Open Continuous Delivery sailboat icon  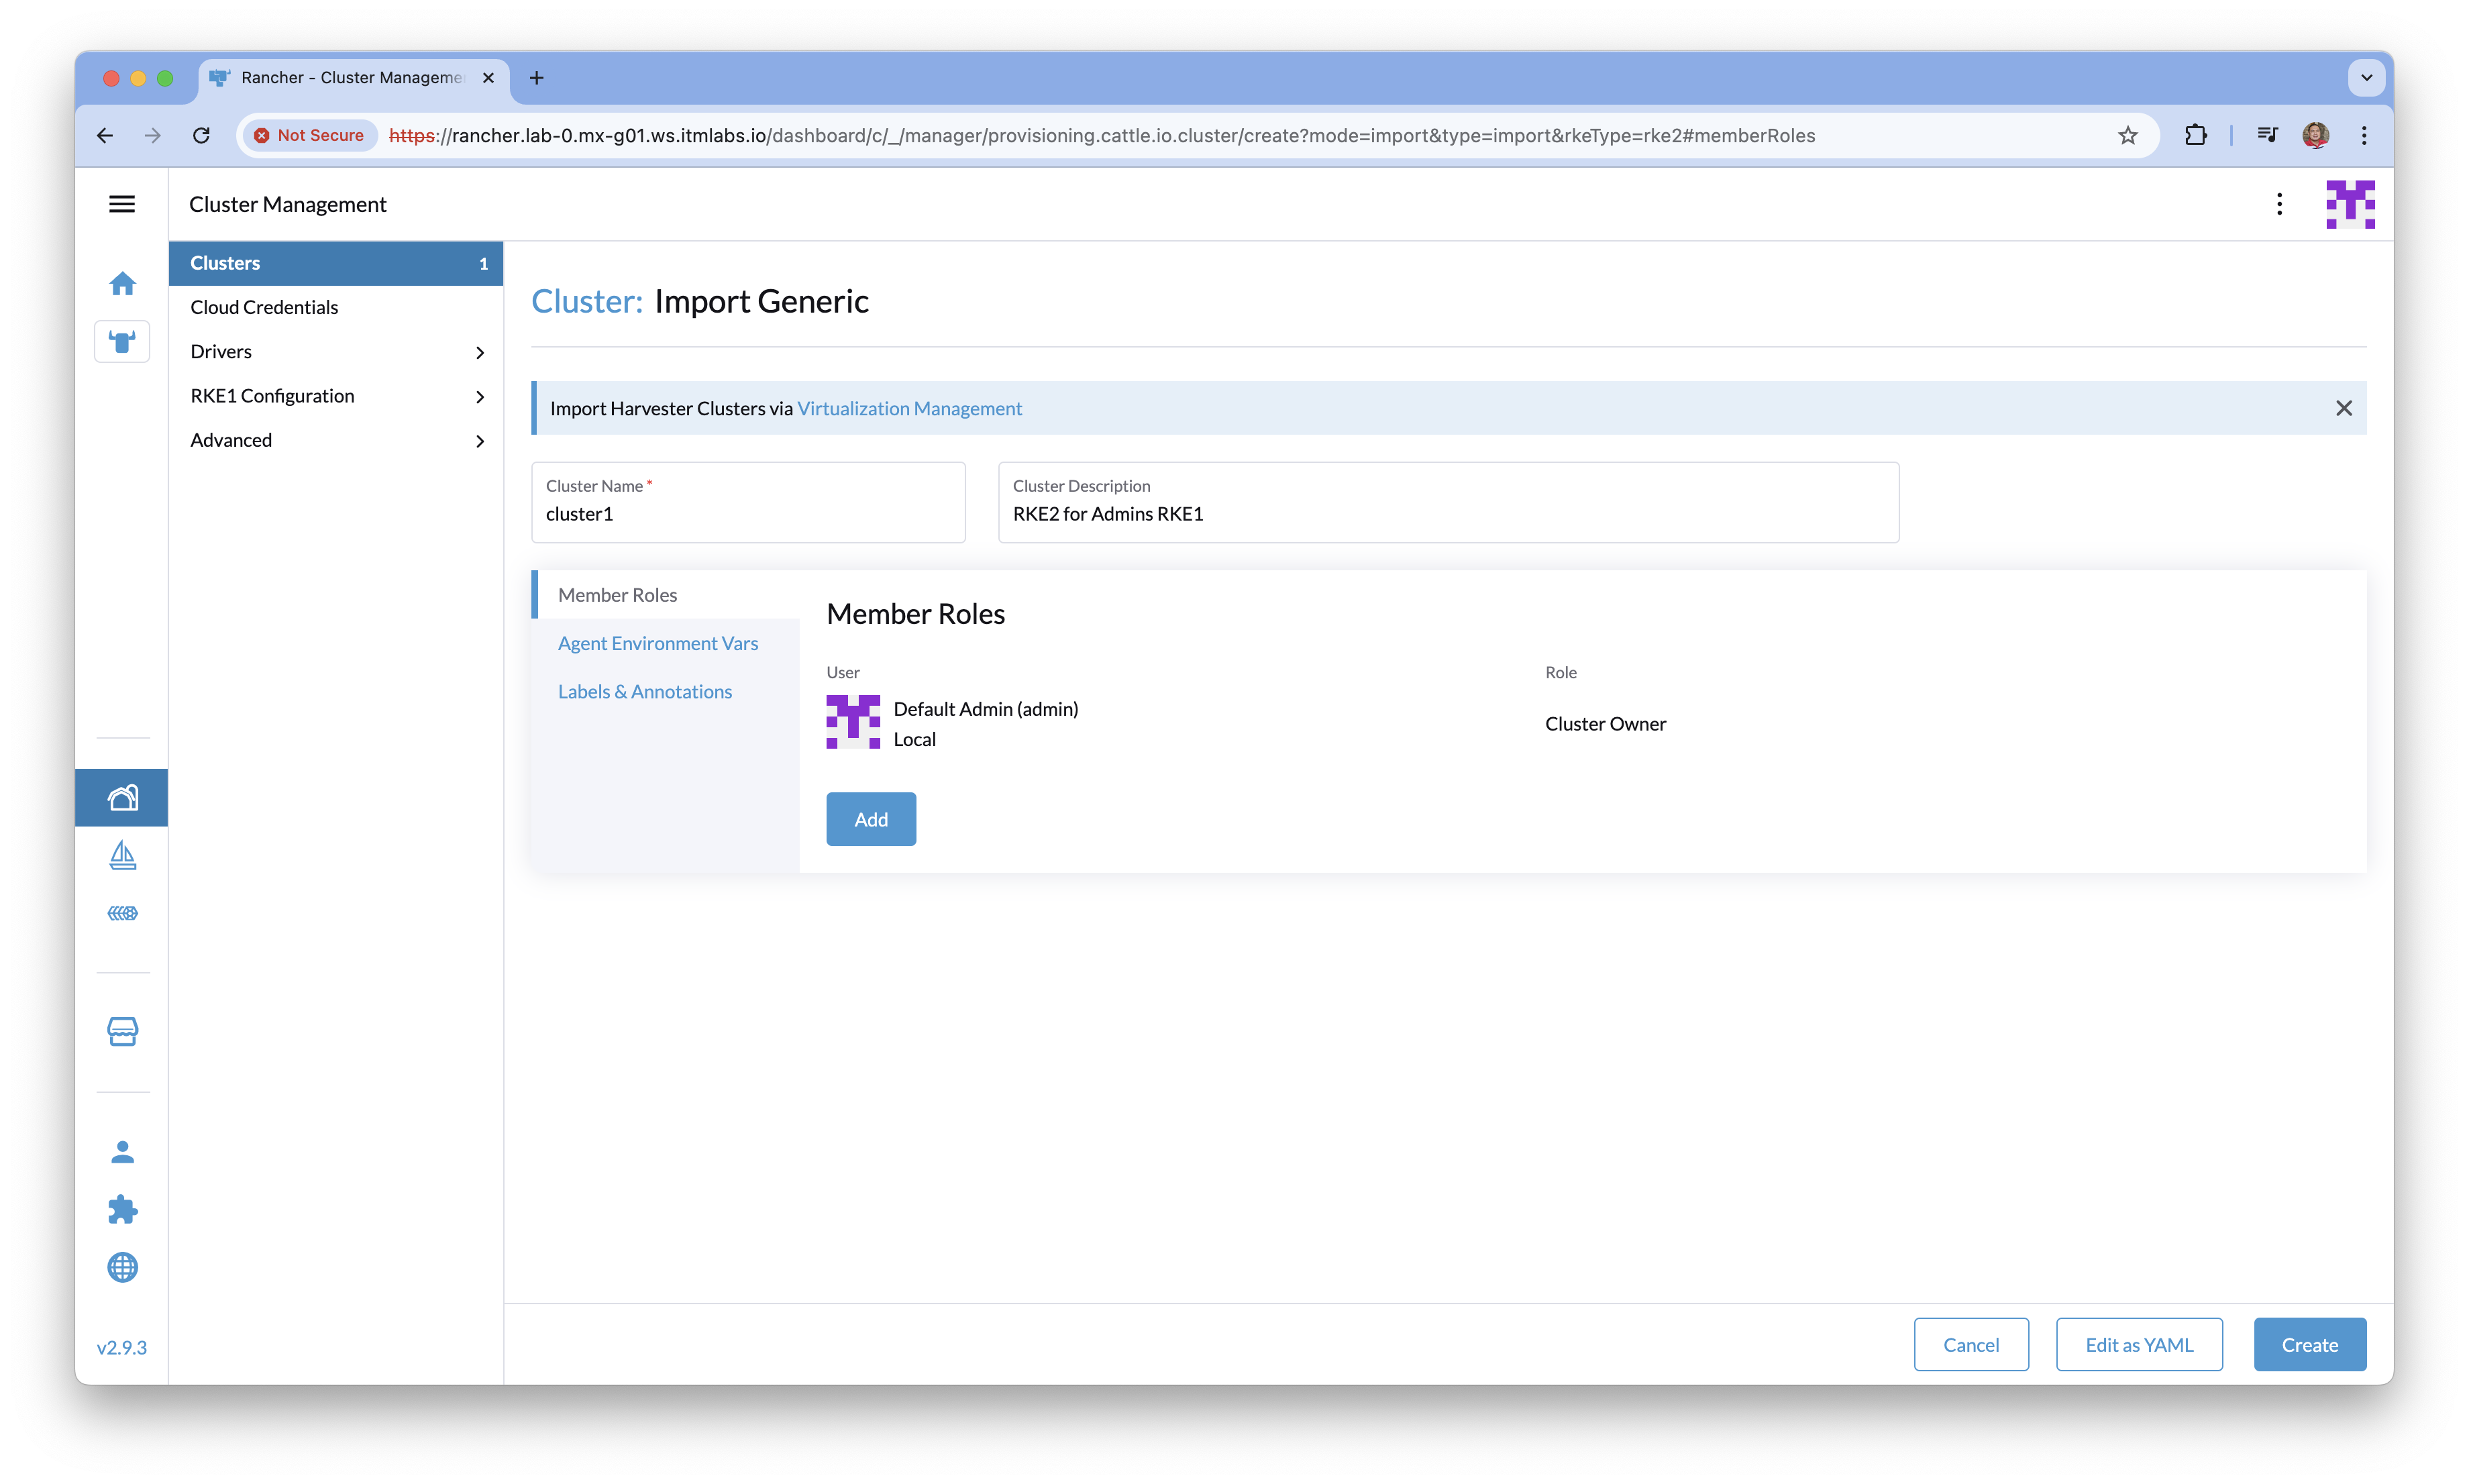pyautogui.click(x=122, y=856)
